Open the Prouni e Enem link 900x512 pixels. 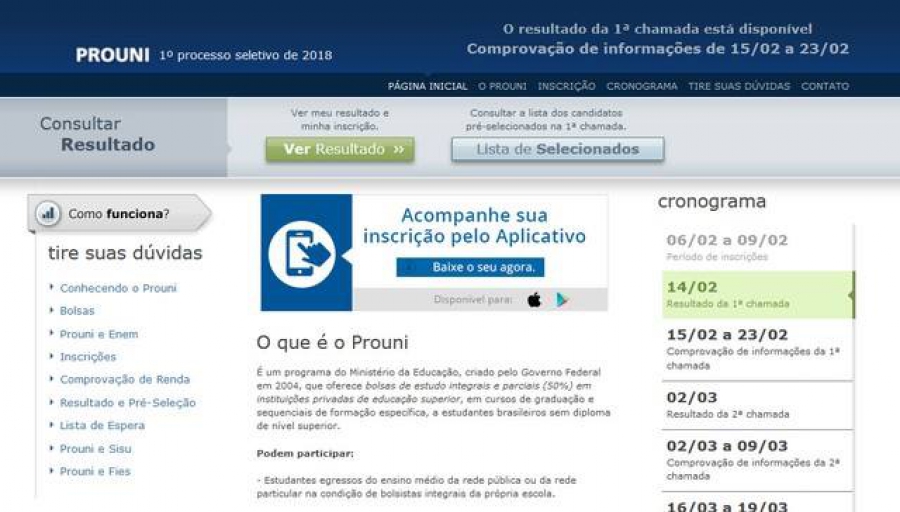(99, 334)
